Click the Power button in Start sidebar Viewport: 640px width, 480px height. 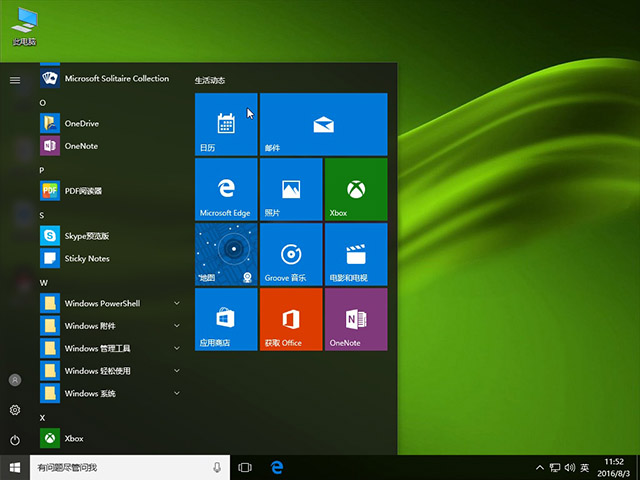pyautogui.click(x=15, y=440)
